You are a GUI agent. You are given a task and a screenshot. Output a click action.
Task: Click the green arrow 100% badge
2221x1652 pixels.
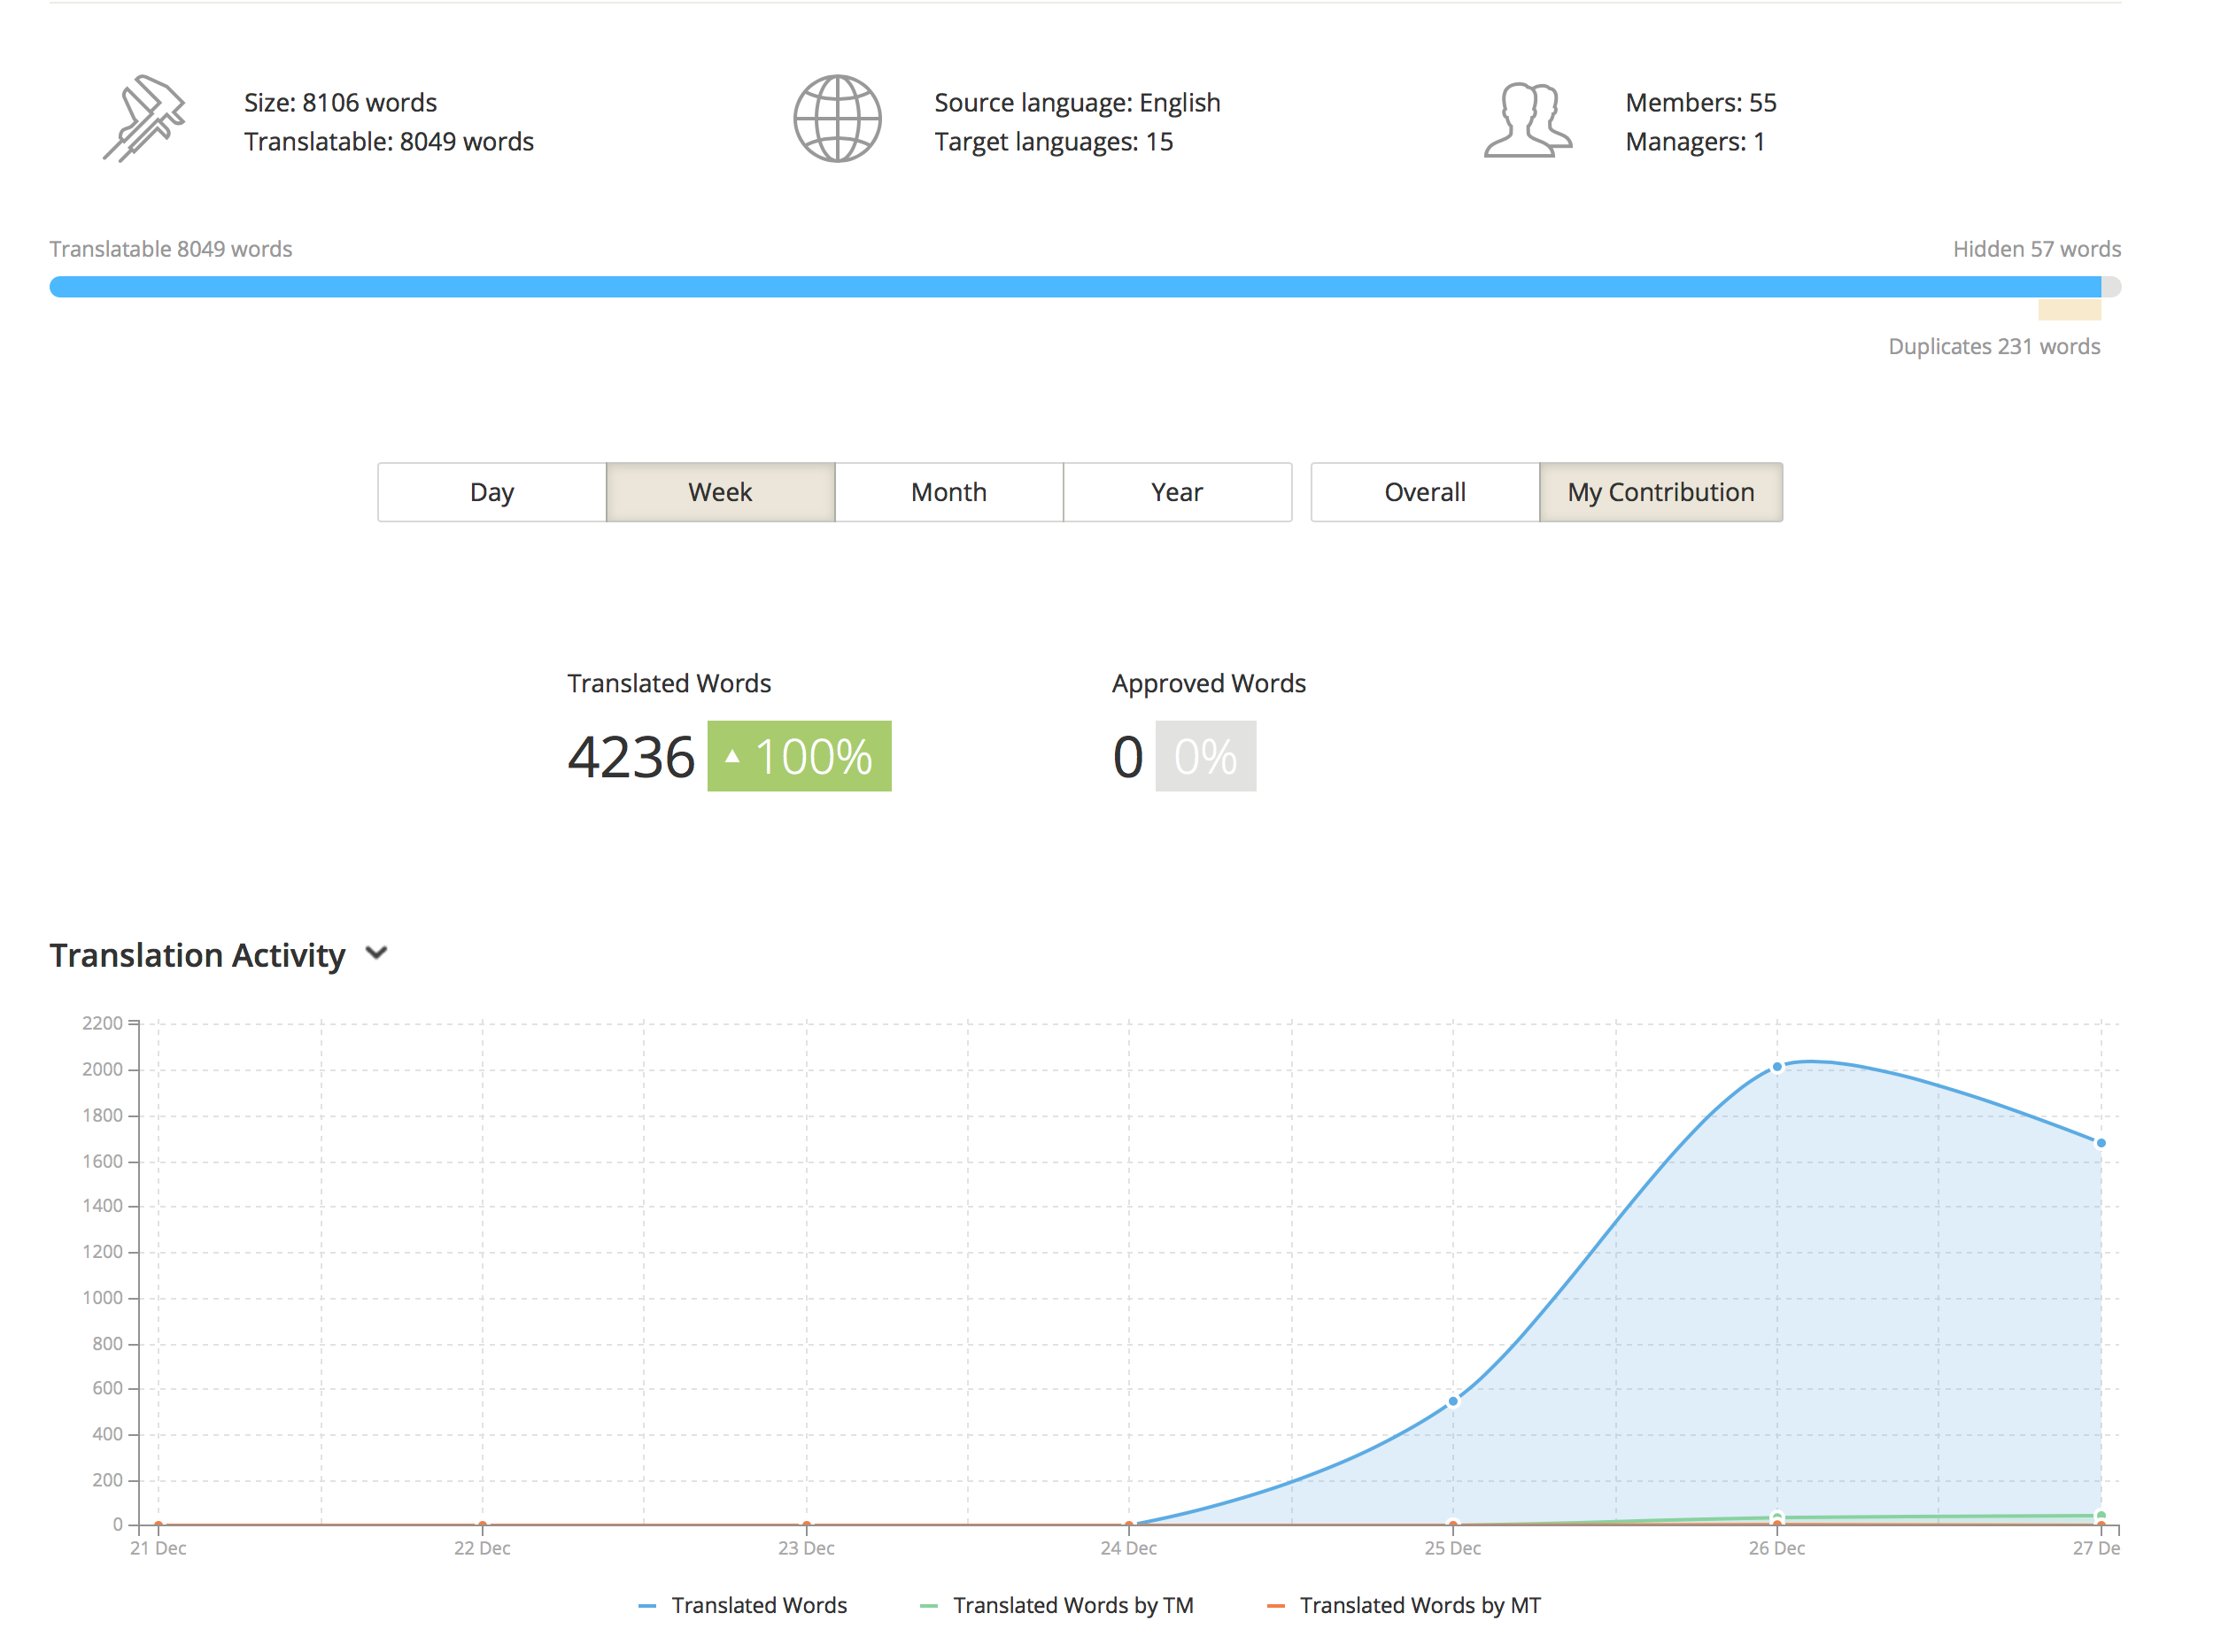tap(799, 756)
